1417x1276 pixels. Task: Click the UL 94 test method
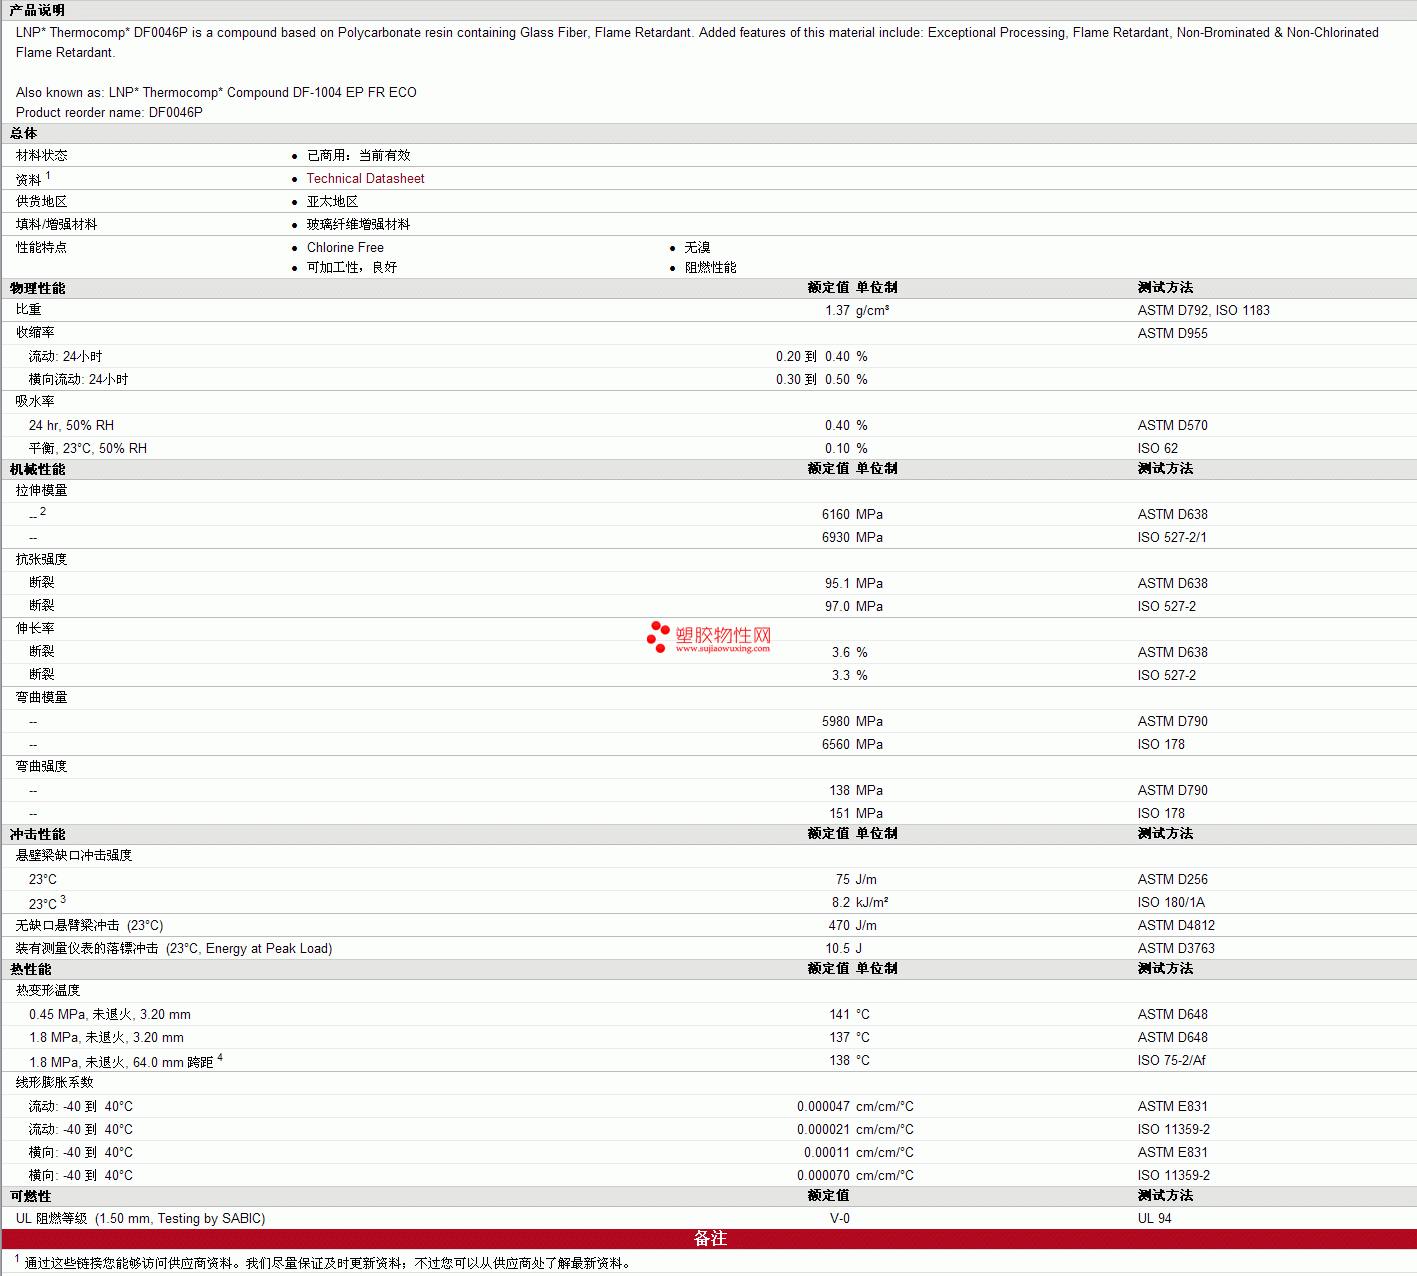(1154, 1219)
